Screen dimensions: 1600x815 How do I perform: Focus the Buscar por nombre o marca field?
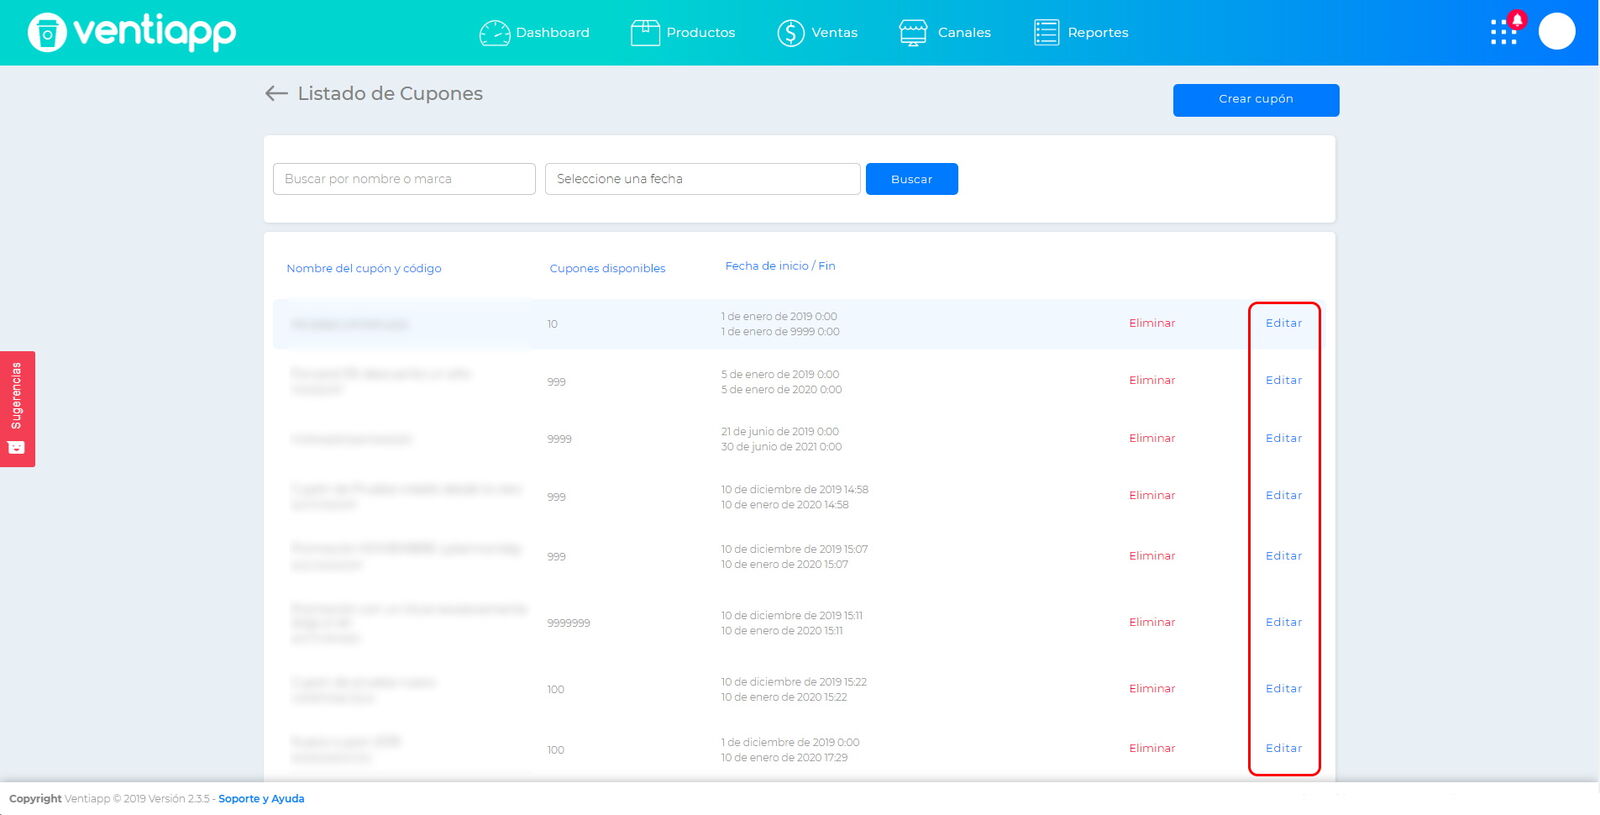tap(404, 179)
